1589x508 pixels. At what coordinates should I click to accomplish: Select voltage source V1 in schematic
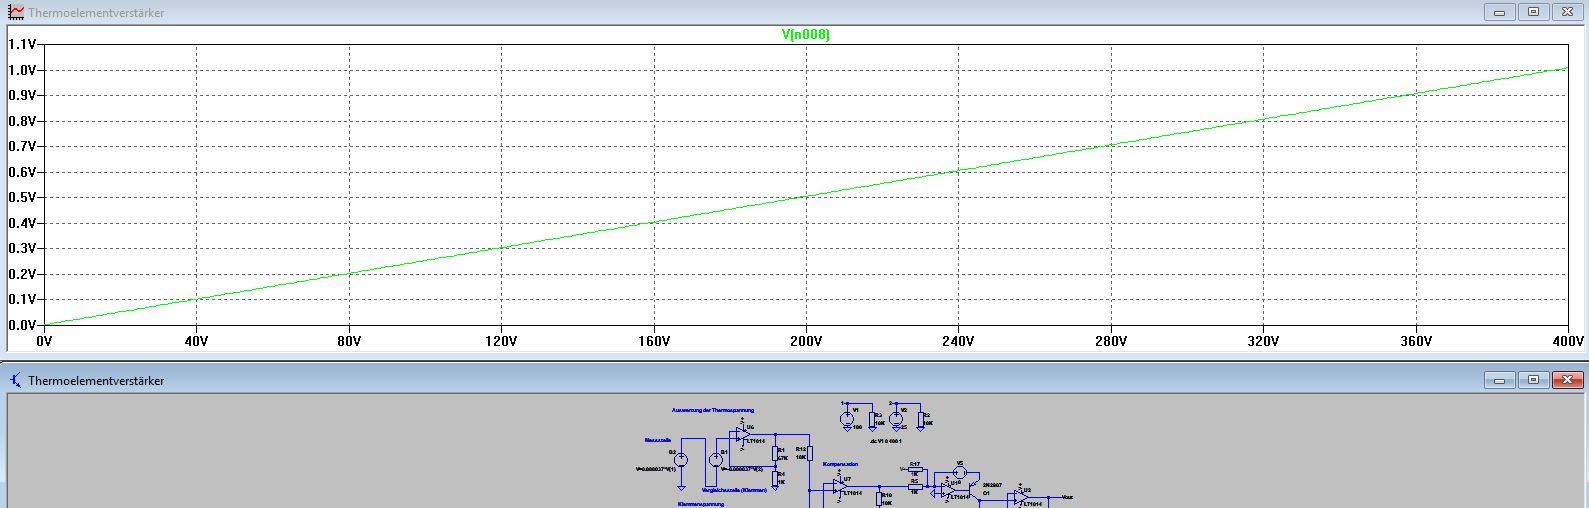pyautogui.click(x=847, y=419)
